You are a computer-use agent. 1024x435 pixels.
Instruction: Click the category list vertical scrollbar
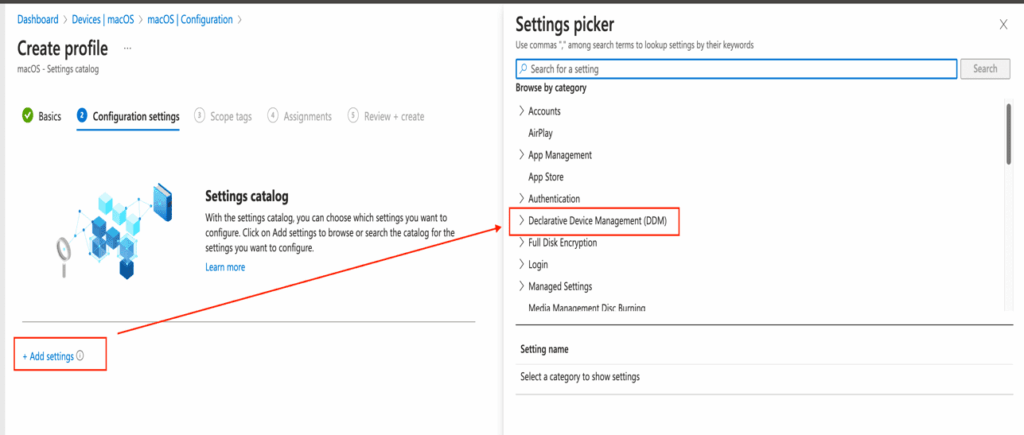pyautogui.click(x=1009, y=133)
